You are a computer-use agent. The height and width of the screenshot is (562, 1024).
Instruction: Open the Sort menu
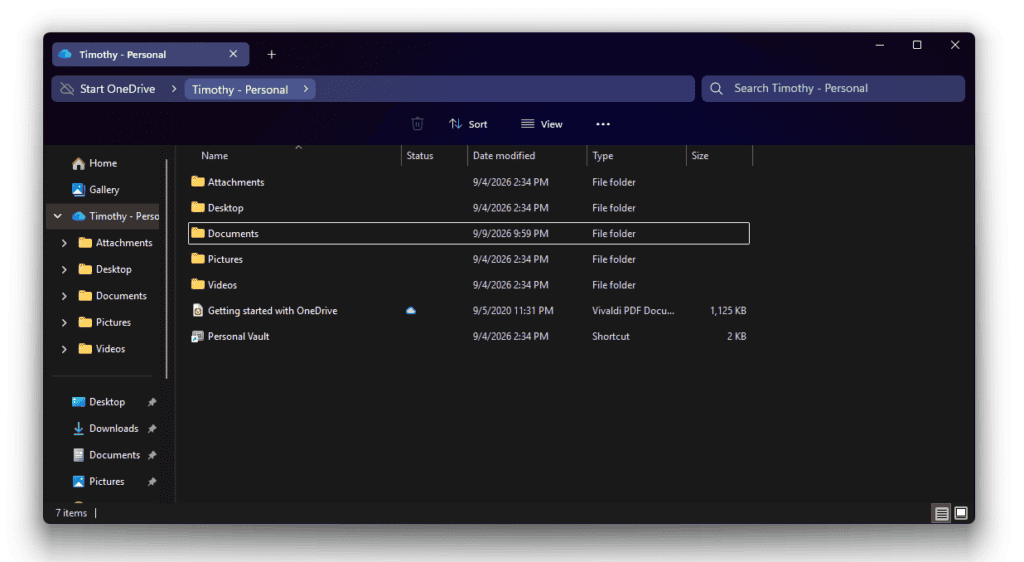pos(468,124)
